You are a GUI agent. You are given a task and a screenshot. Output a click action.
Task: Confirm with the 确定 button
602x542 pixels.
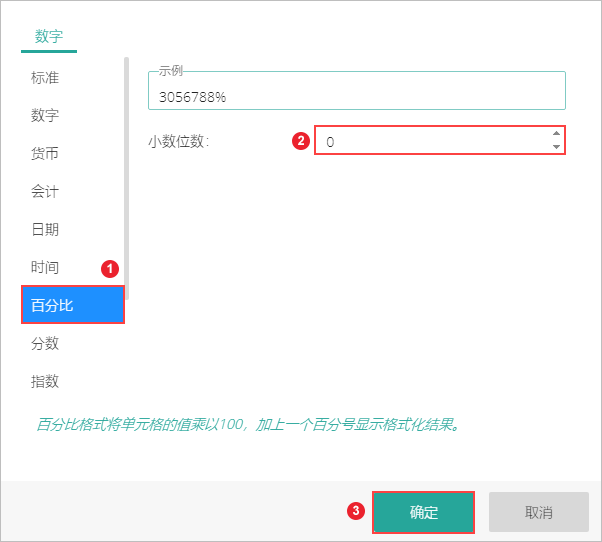(424, 512)
